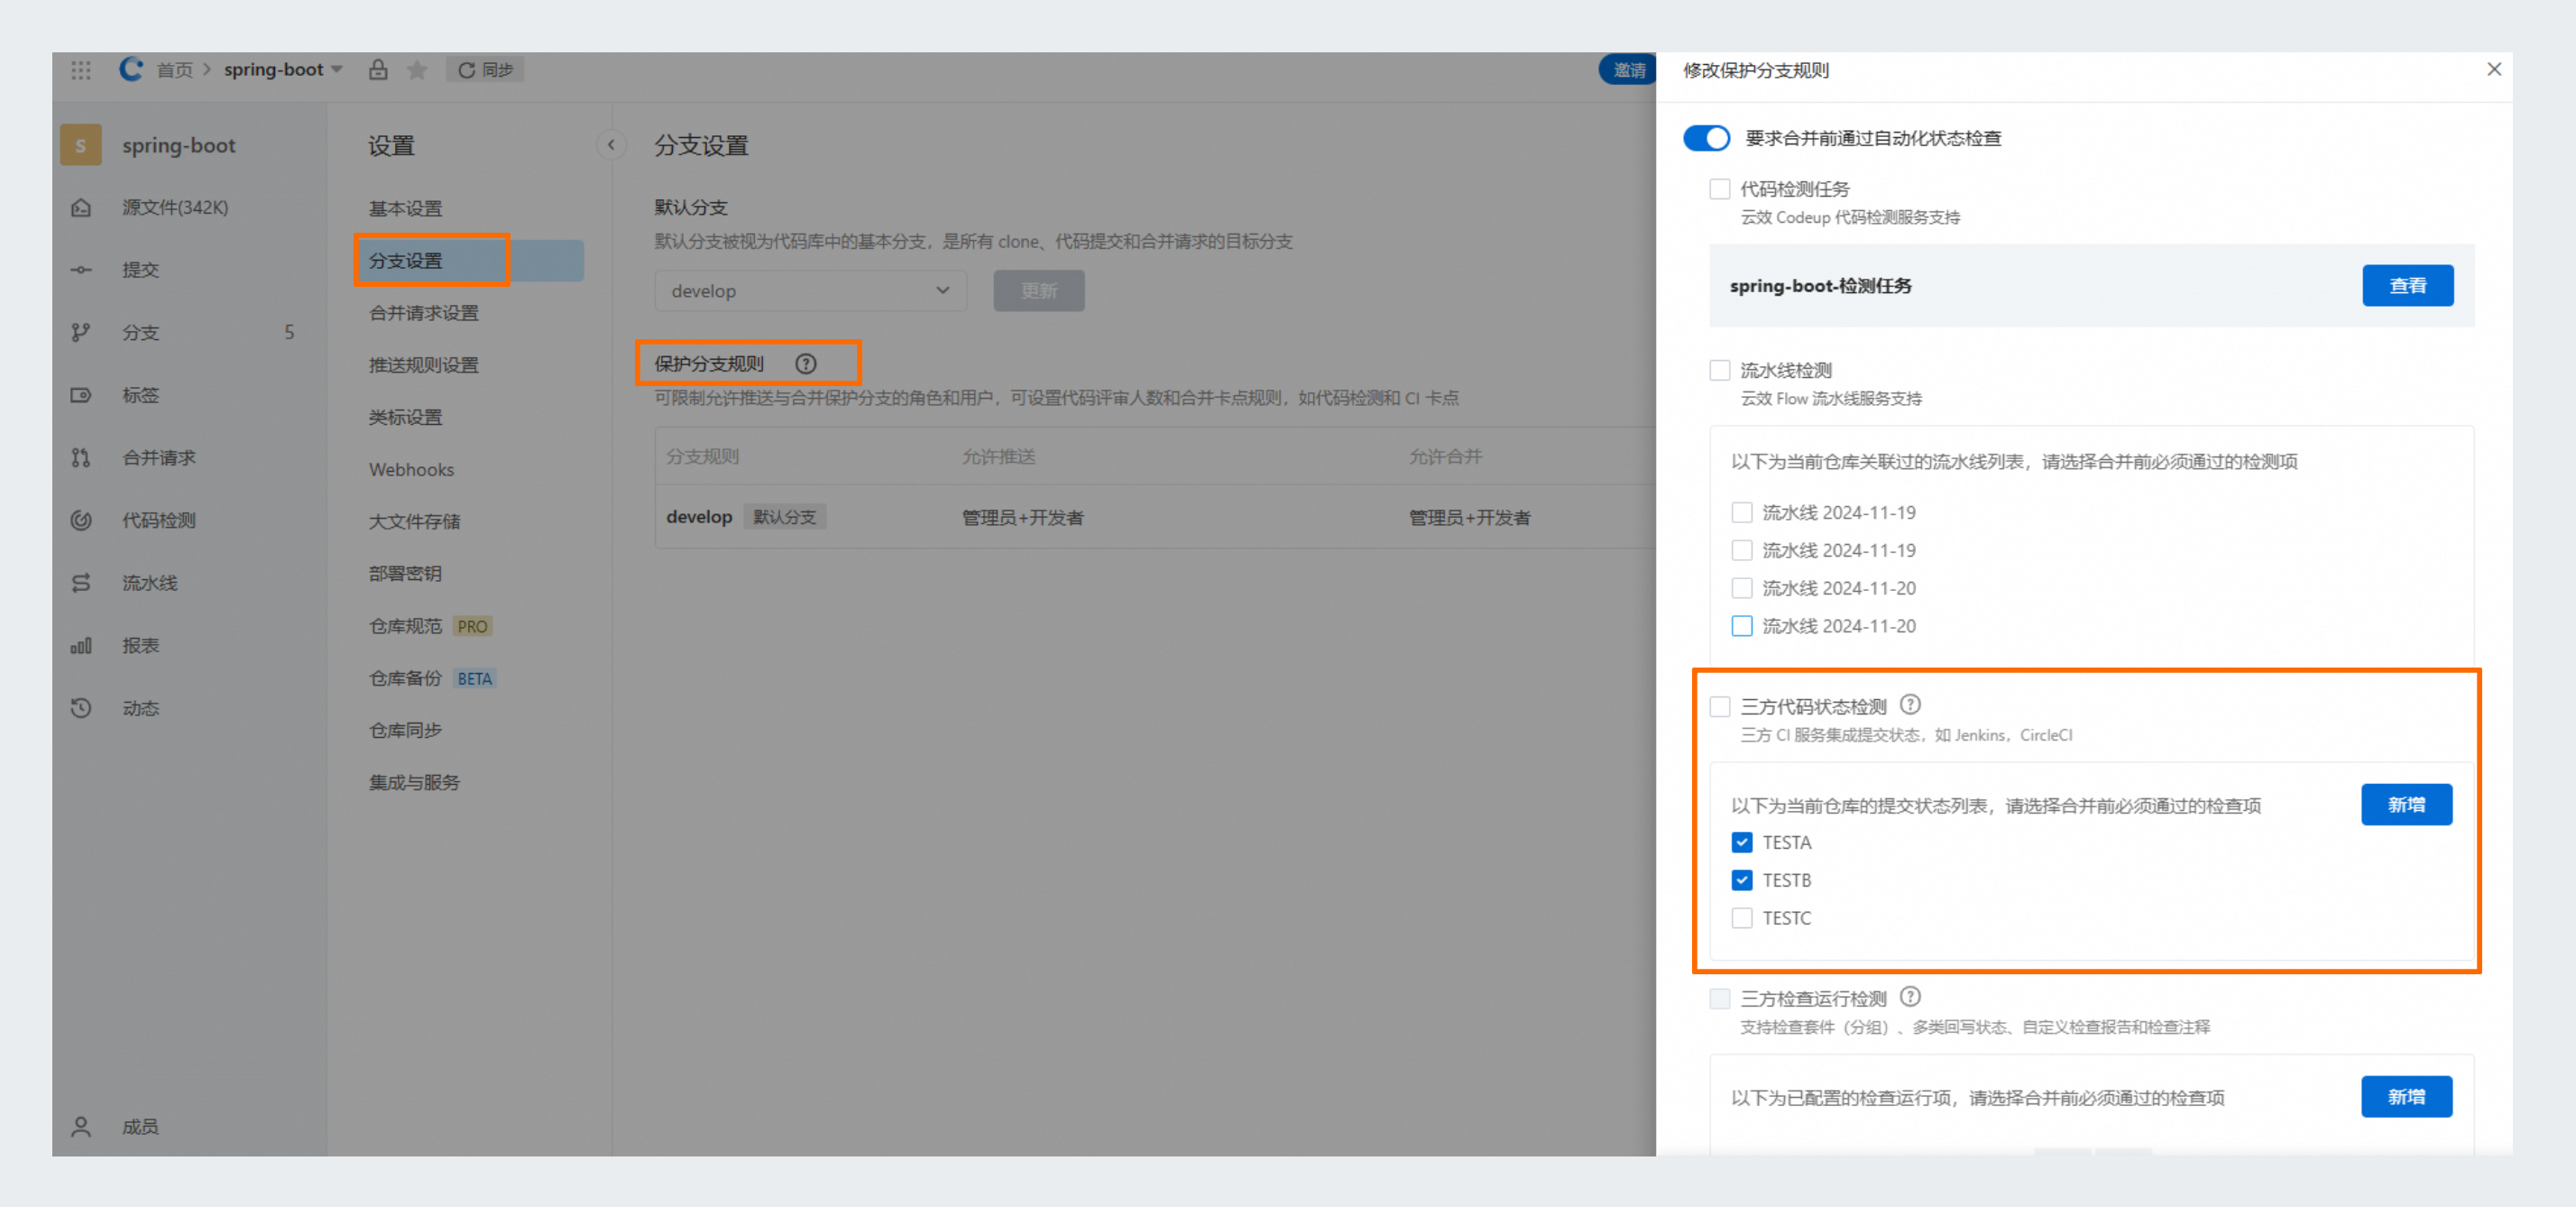Click the 分支 branch icon
Viewport: 2576px width, 1207px height.
pyautogui.click(x=81, y=332)
